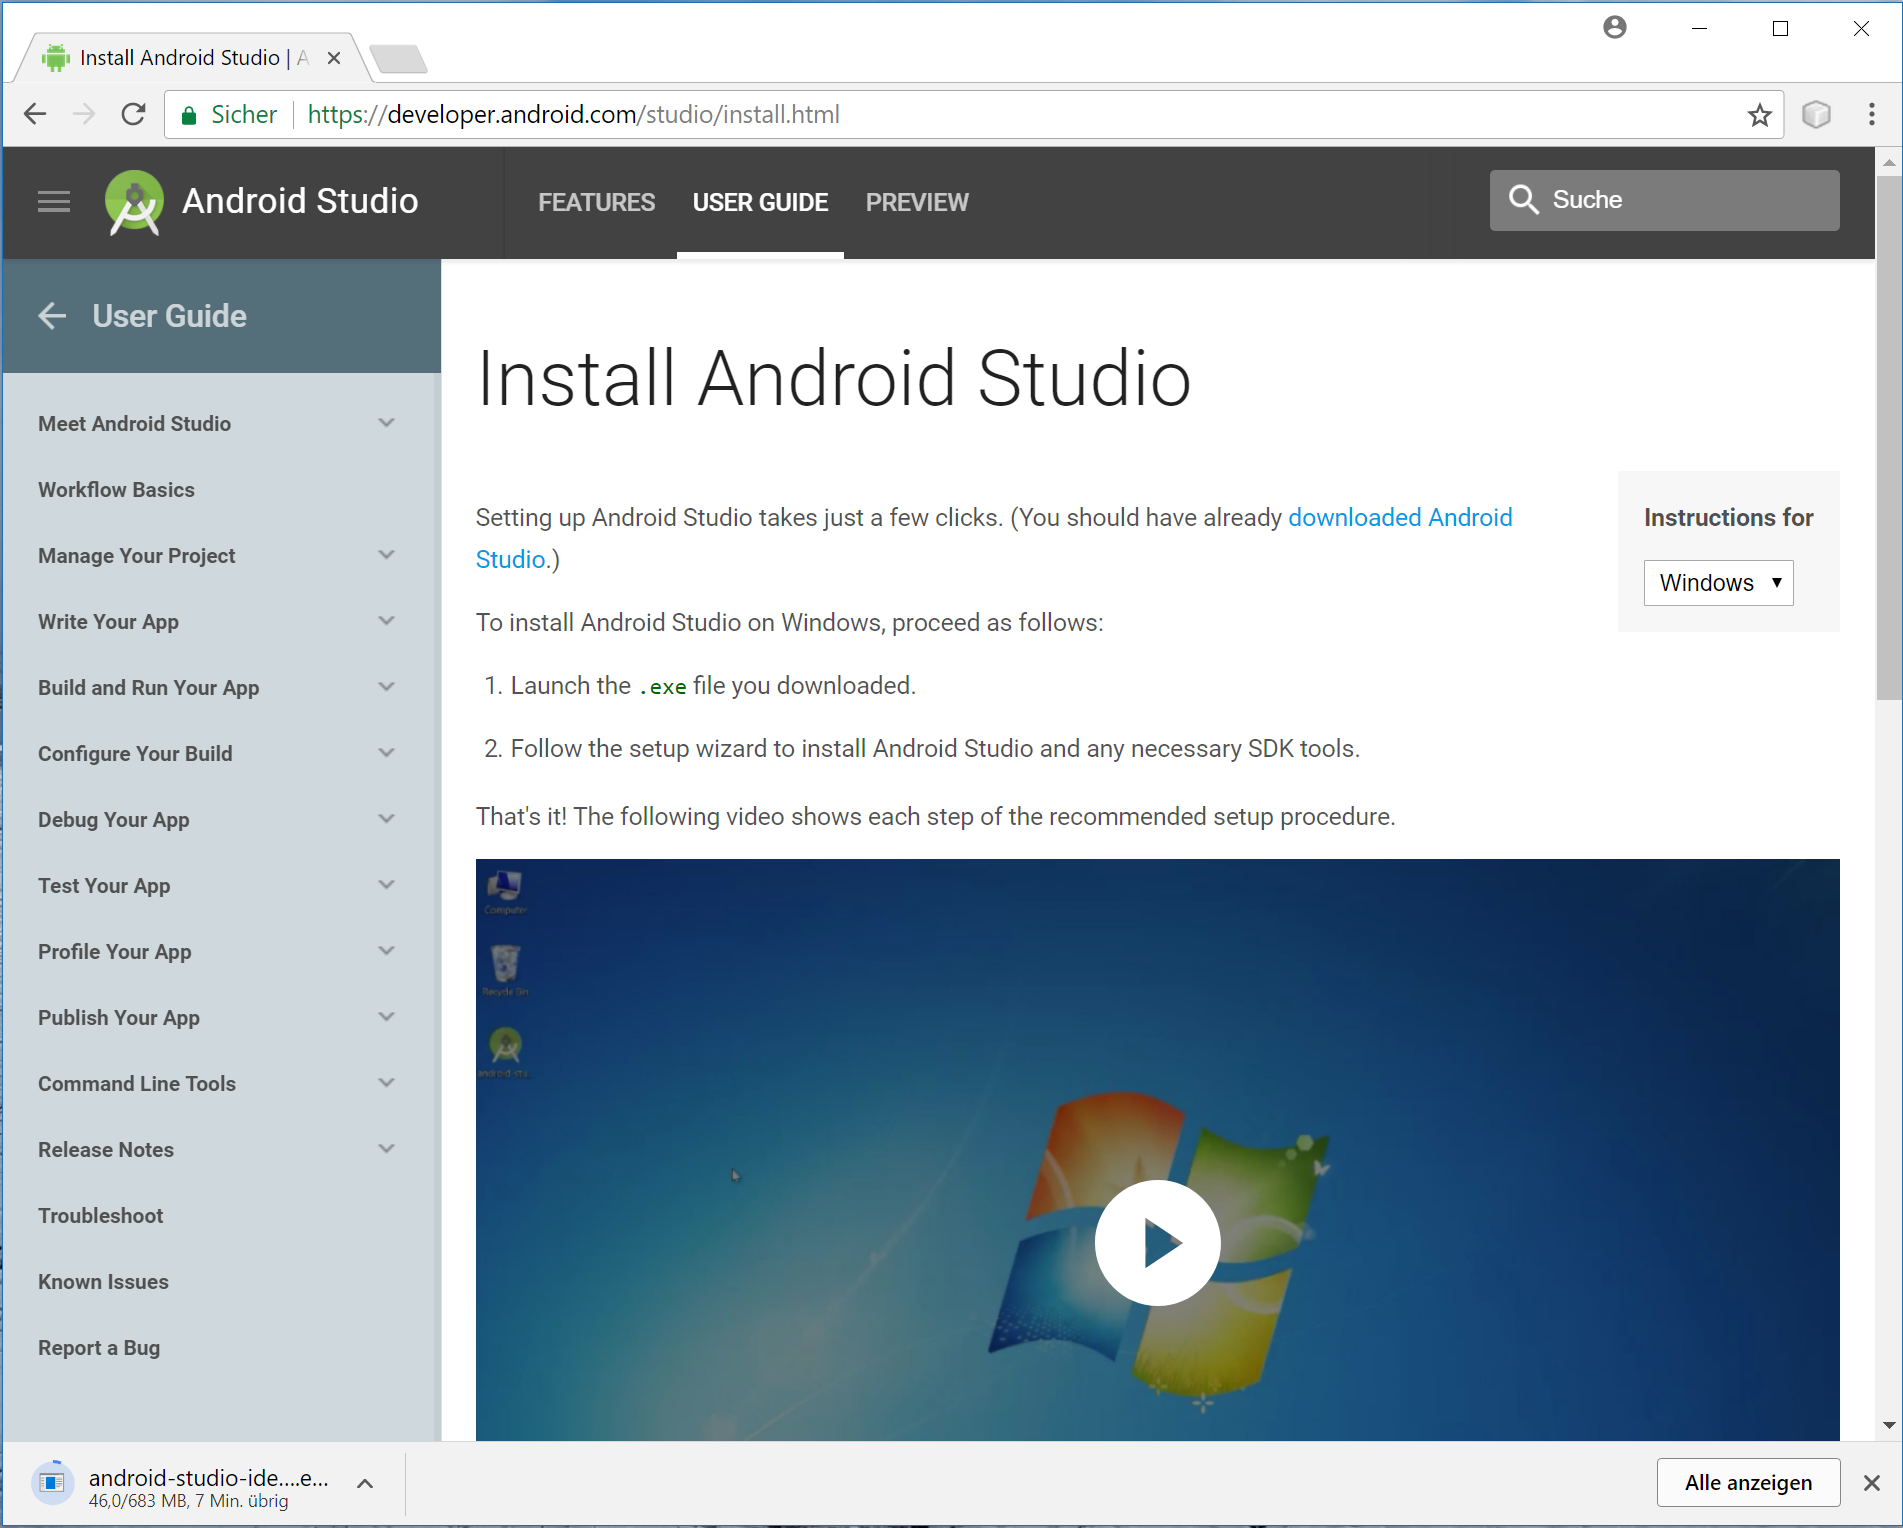Click the Alle anzeigen button

[x=1747, y=1482]
